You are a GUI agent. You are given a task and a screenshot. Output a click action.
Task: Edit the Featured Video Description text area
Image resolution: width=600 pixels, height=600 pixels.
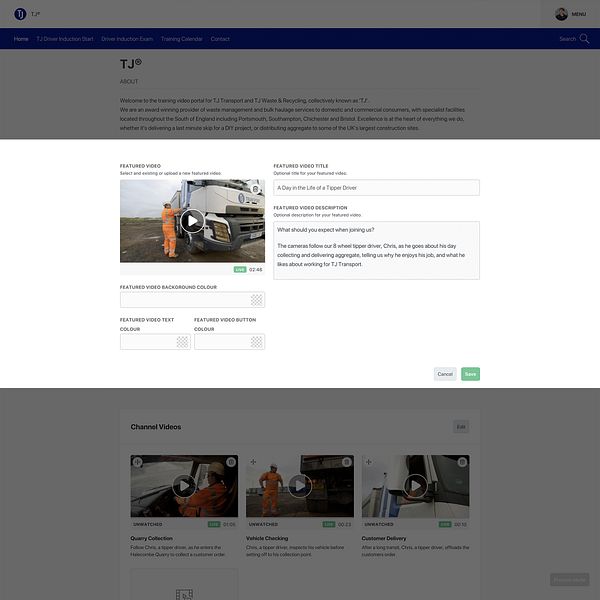point(376,250)
